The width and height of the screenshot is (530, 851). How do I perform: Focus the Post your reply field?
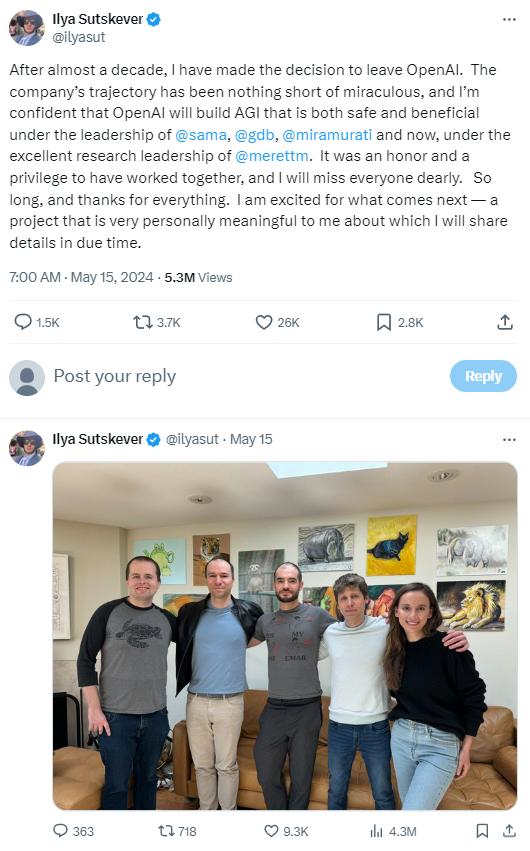(x=244, y=376)
